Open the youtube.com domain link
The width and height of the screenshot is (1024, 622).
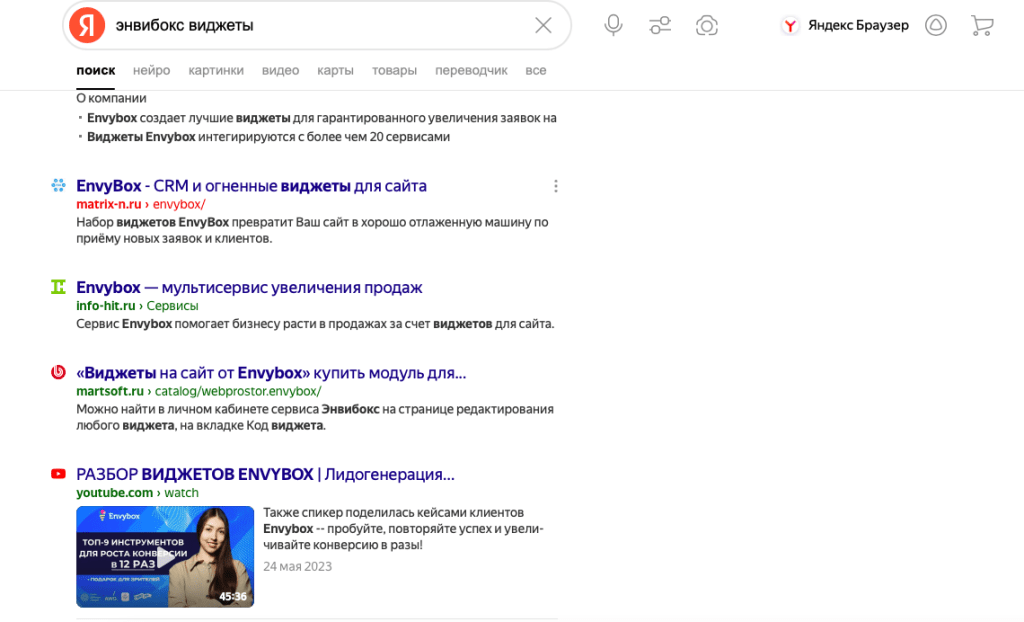(114, 493)
